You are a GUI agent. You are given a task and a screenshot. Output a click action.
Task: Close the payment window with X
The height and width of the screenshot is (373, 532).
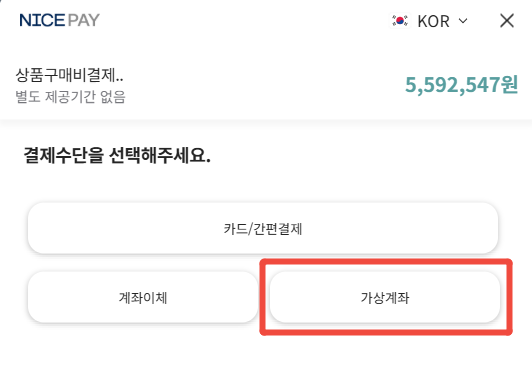pyautogui.click(x=507, y=21)
